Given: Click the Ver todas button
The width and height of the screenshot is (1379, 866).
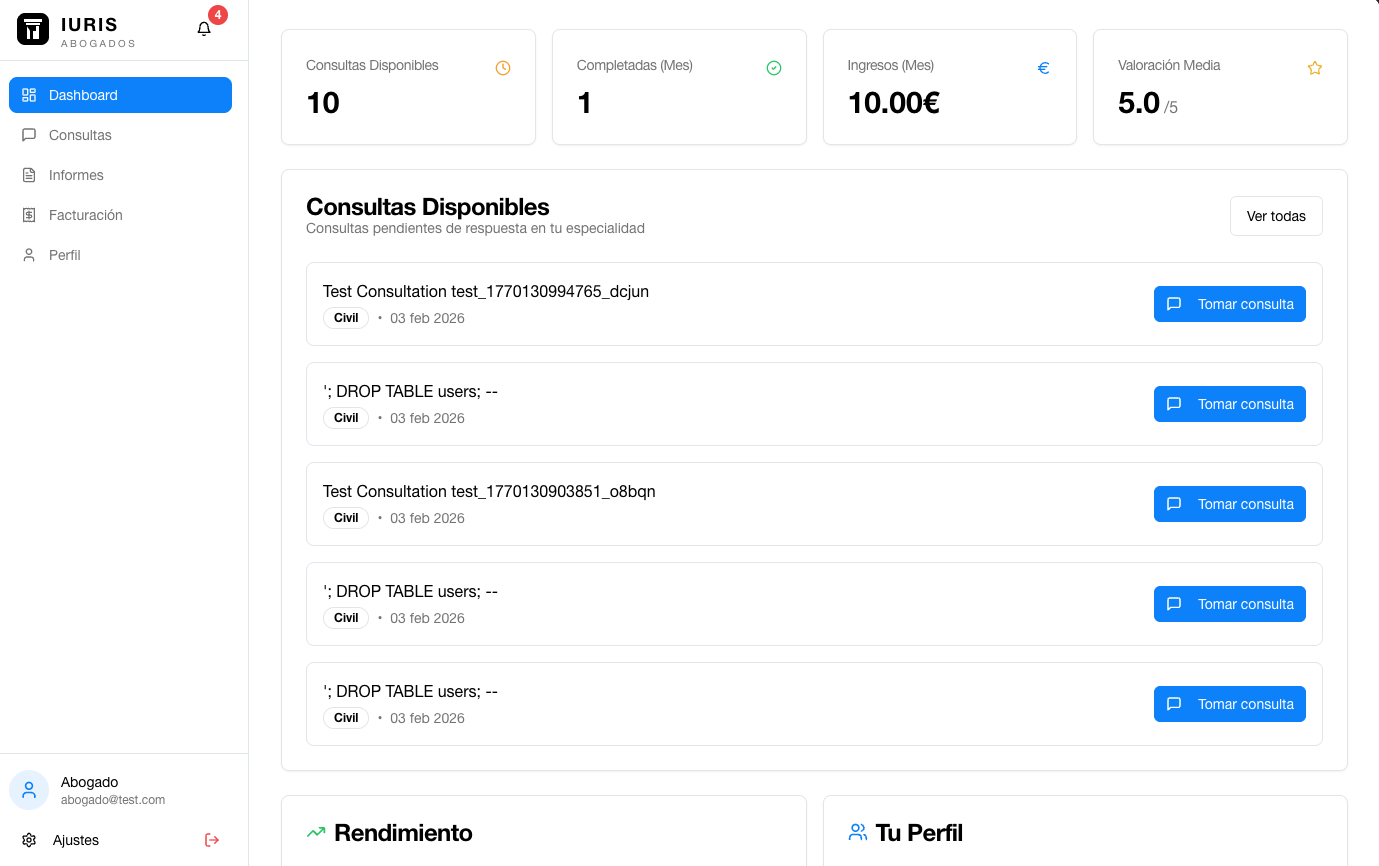Looking at the screenshot, I should pos(1276,216).
